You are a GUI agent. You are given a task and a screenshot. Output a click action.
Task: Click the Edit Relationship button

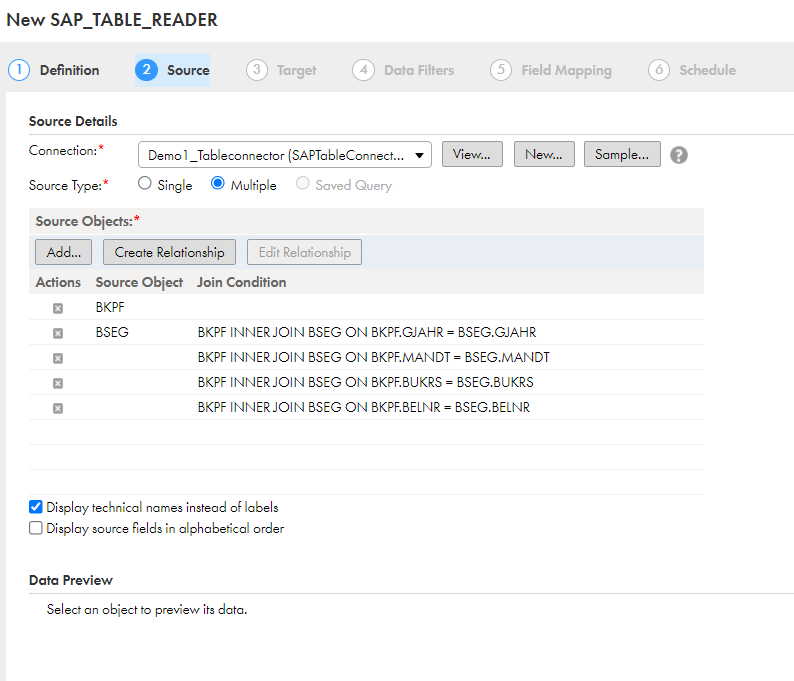tap(304, 252)
